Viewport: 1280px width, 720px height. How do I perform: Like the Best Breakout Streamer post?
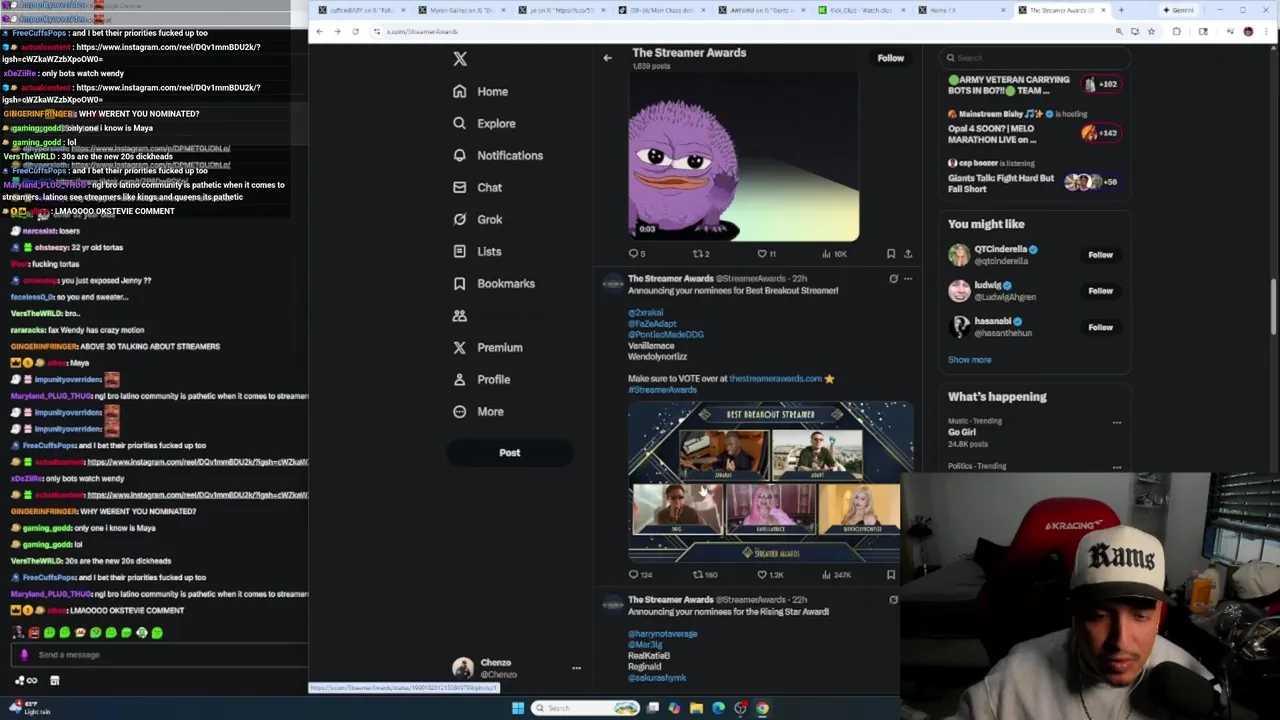coord(770,575)
